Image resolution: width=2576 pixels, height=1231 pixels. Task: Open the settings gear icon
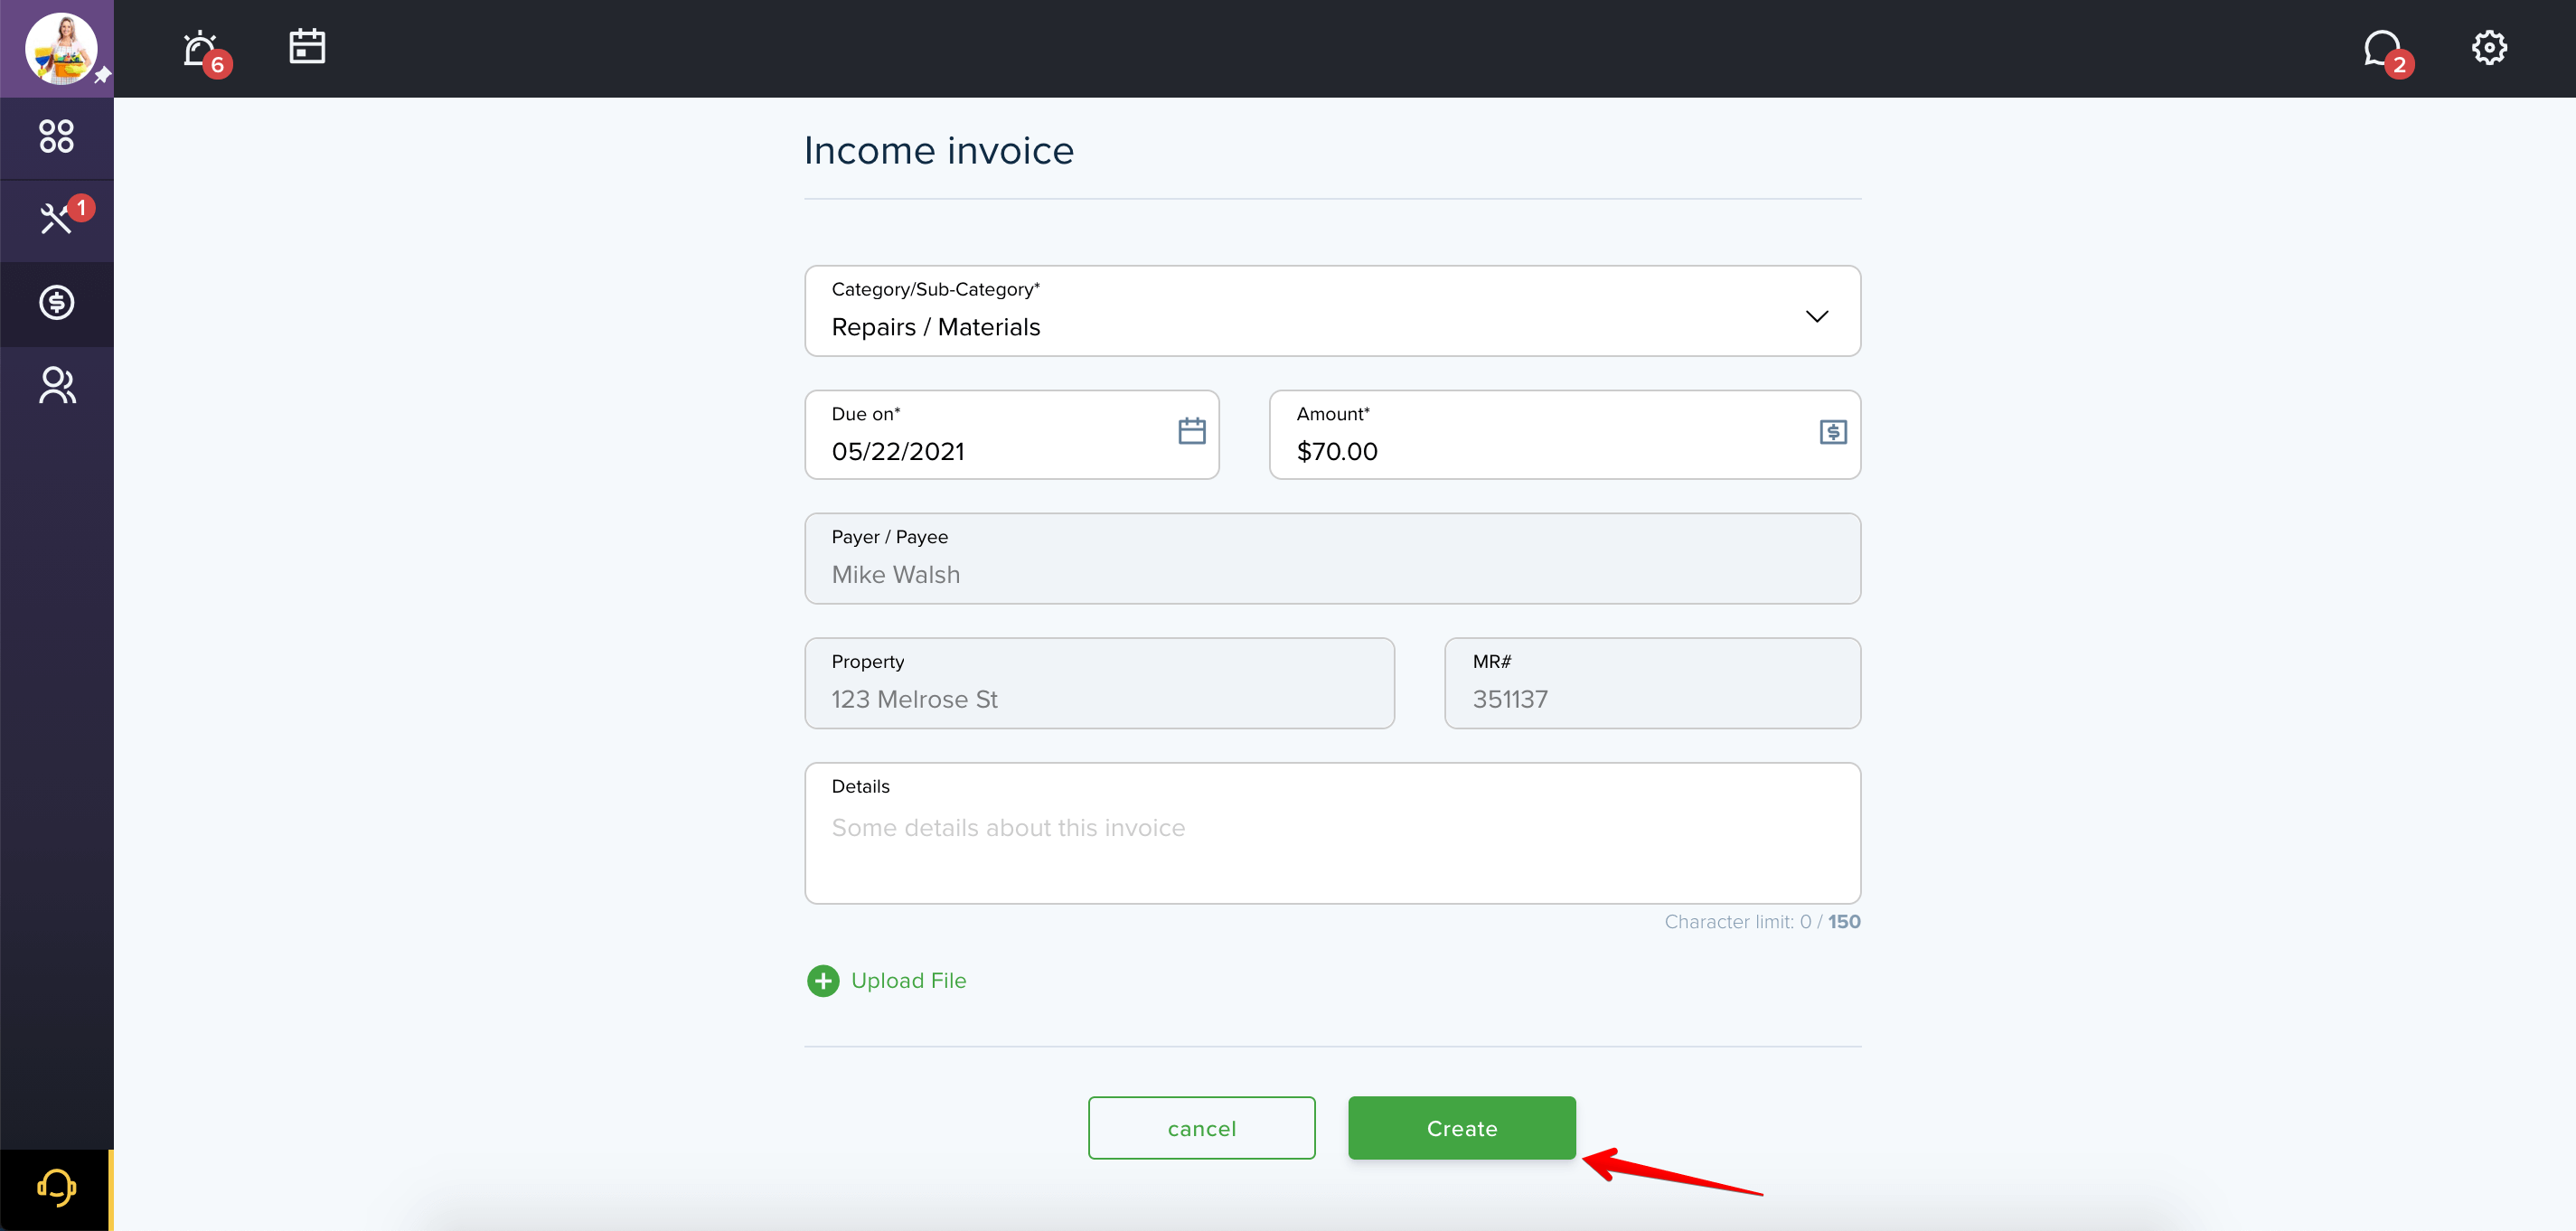pos(2489,47)
